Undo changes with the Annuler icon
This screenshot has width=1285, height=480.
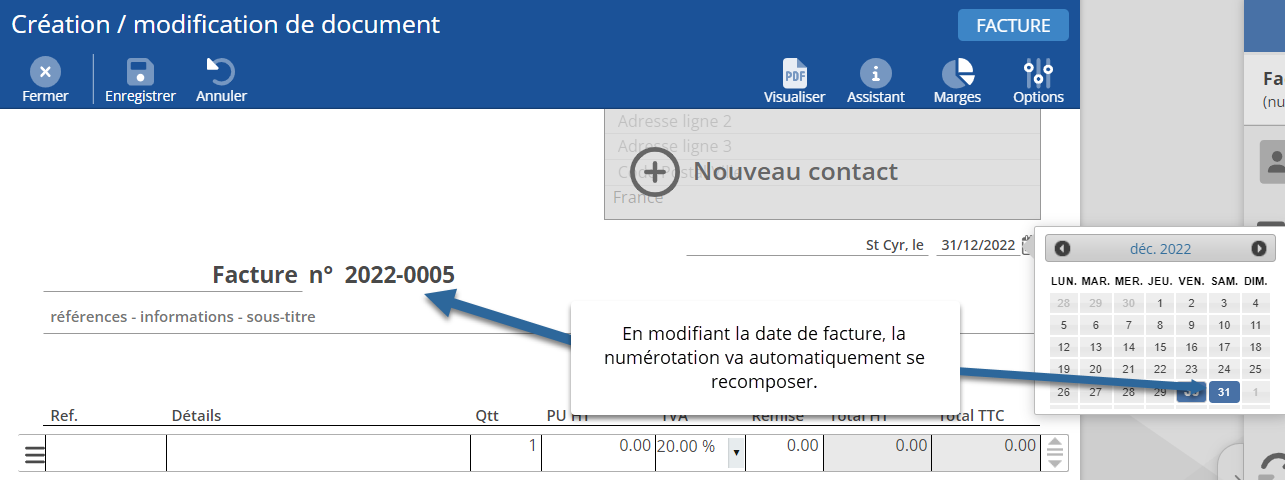(x=221, y=73)
